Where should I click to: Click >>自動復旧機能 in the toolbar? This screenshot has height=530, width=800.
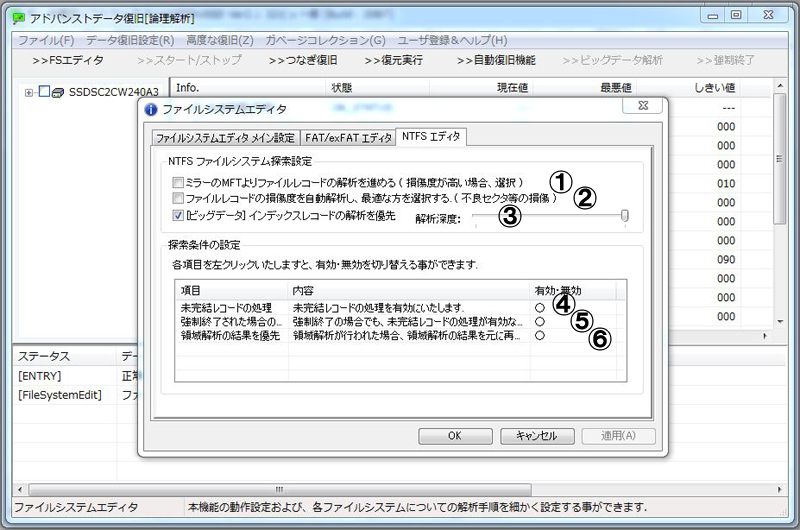coord(496,61)
